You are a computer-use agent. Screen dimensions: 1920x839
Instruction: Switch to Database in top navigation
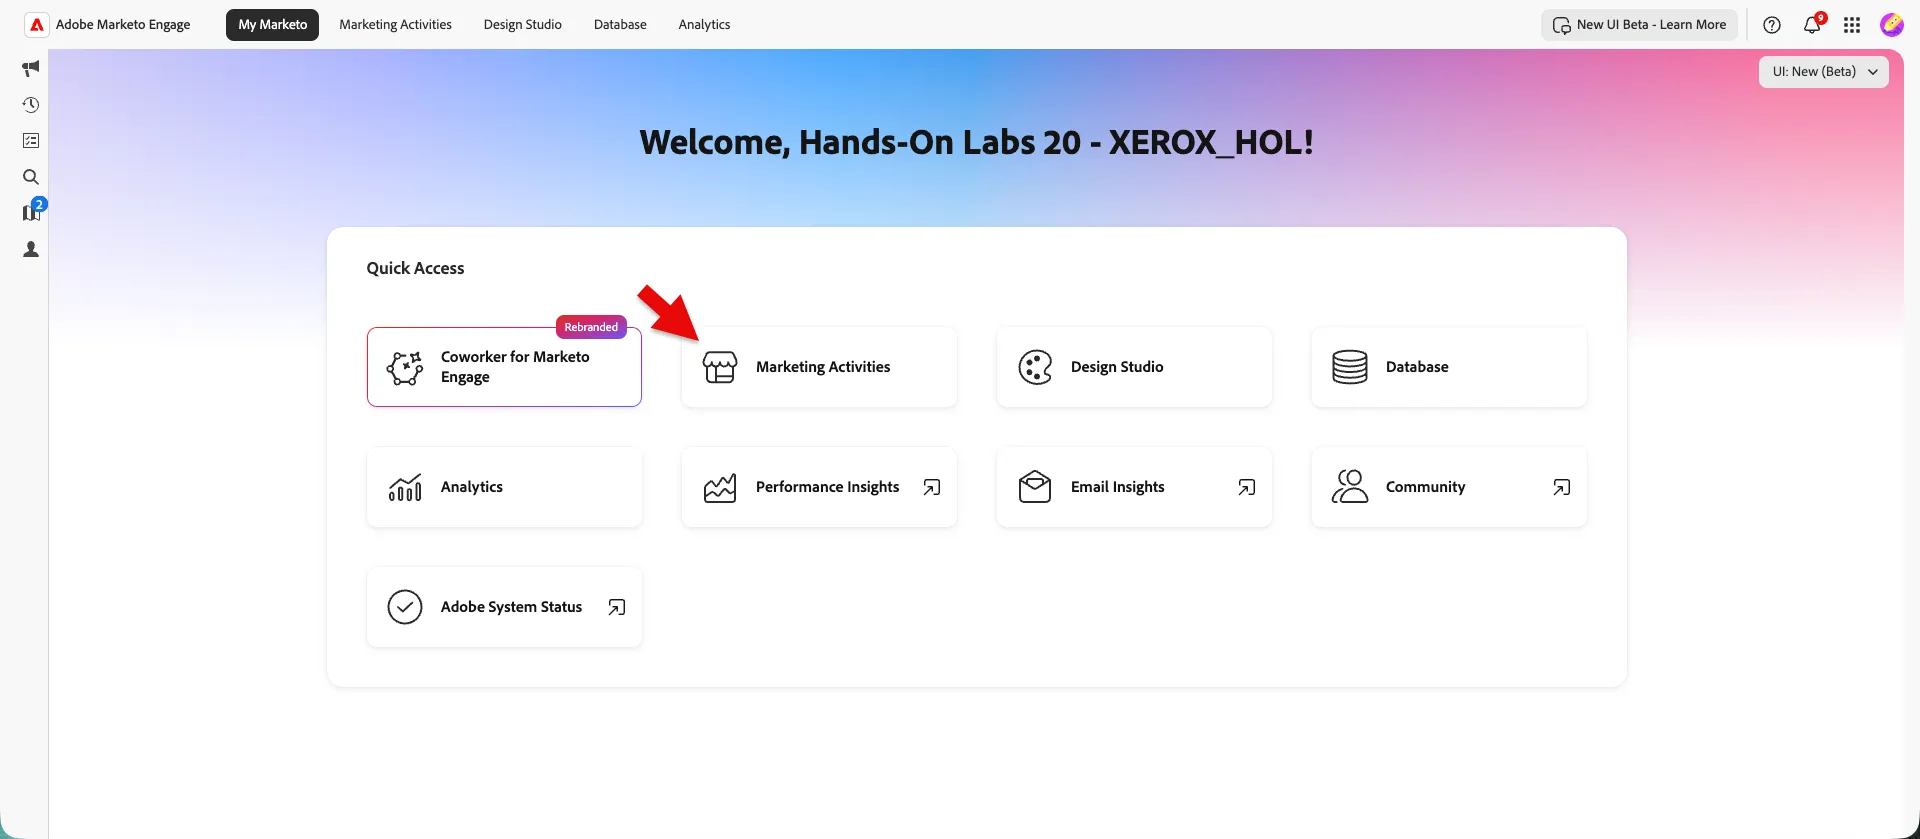[x=620, y=25]
